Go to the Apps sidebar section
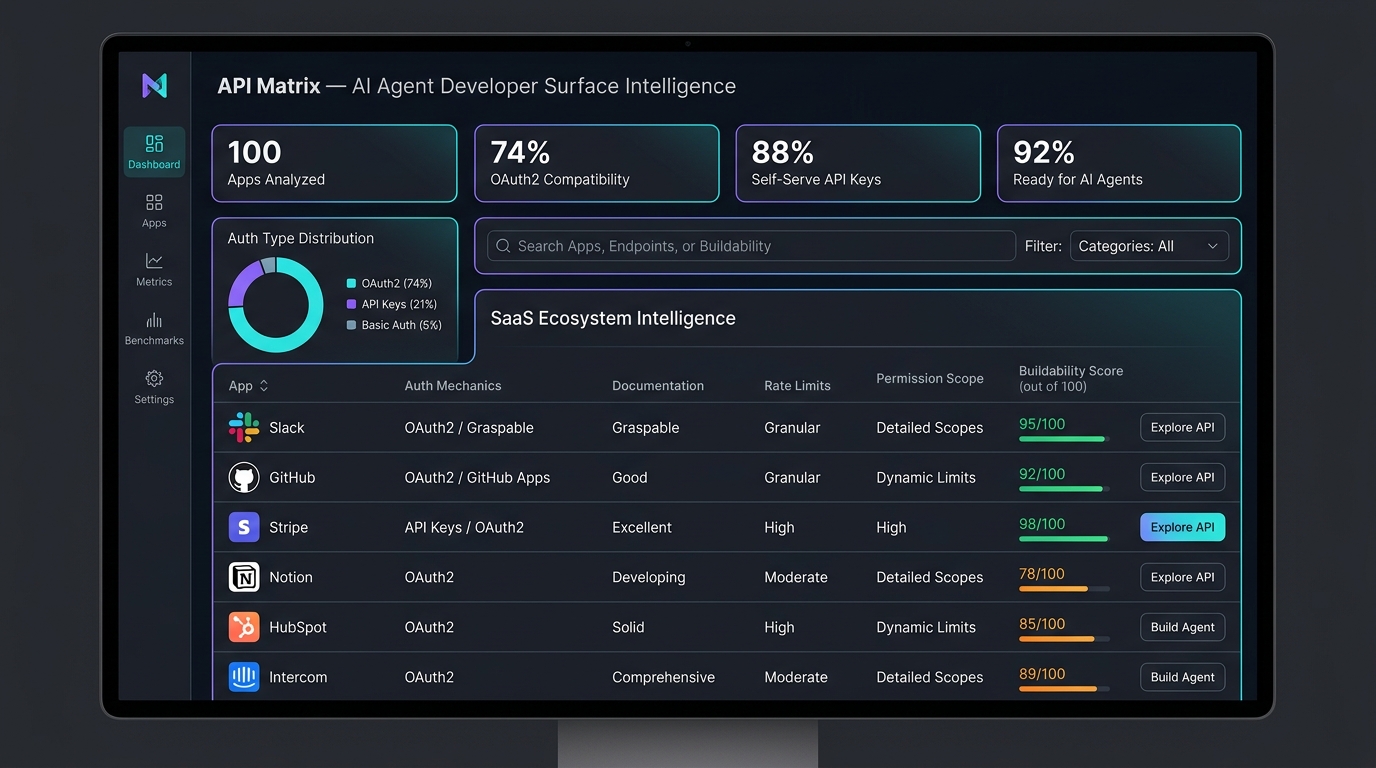The height and width of the screenshot is (768, 1376). [154, 211]
